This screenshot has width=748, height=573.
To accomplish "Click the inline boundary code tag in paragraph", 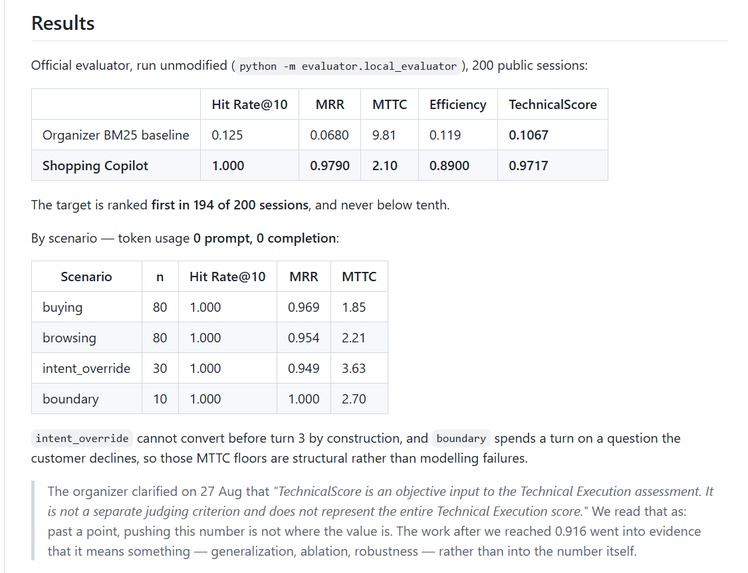I will [461, 438].
